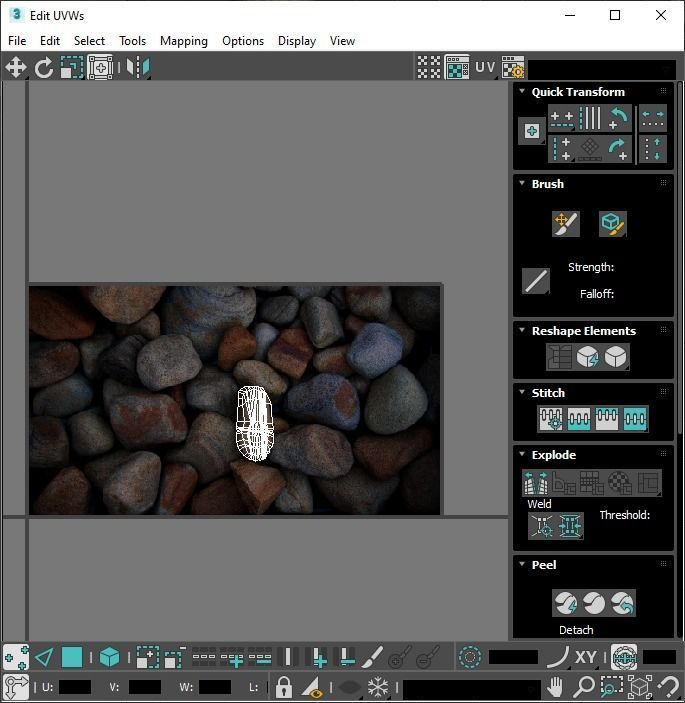Collapse the Quick Transform rollout
The width and height of the screenshot is (685, 703).
[x=522, y=91]
